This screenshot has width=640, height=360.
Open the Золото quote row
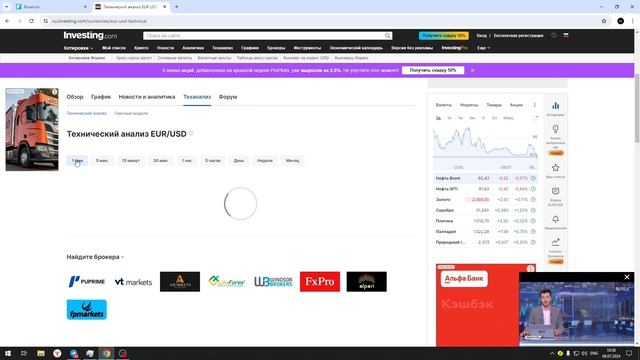486,200
